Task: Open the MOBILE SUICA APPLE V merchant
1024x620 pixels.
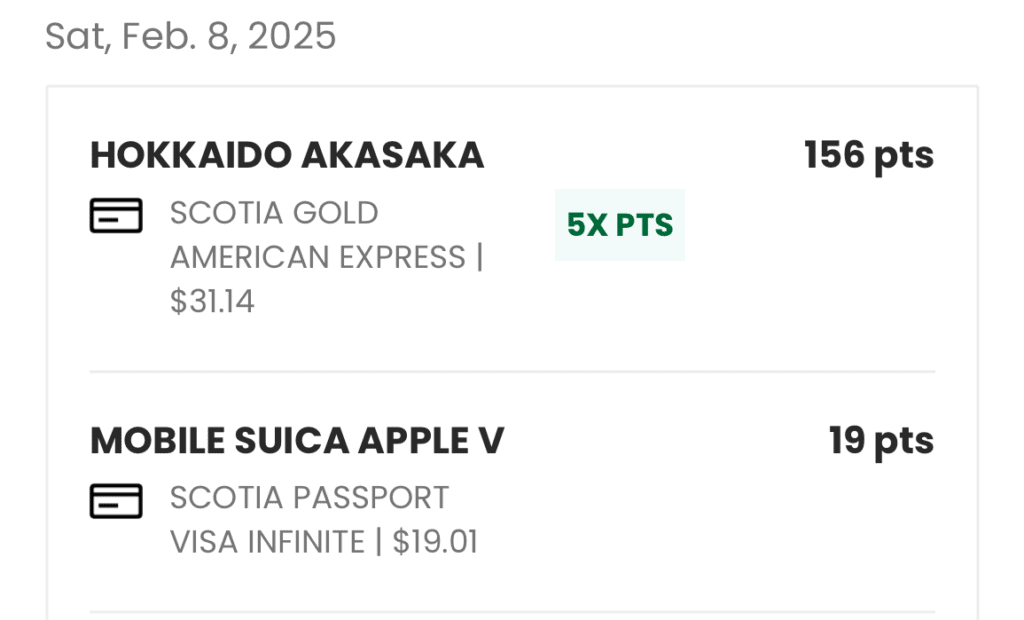Action: 297,441
